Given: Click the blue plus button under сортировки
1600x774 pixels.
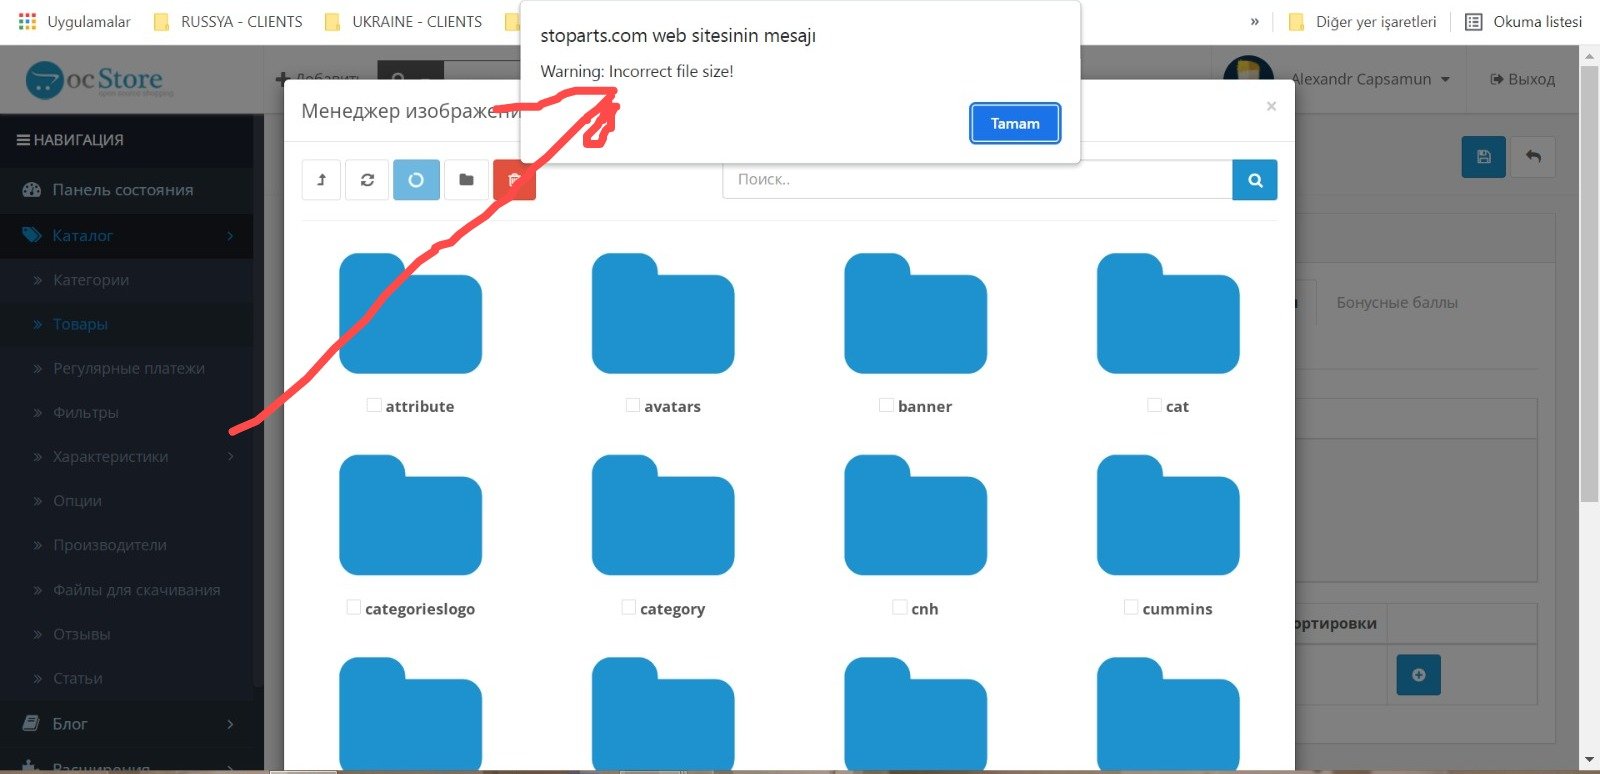Looking at the screenshot, I should [x=1418, y=675].
